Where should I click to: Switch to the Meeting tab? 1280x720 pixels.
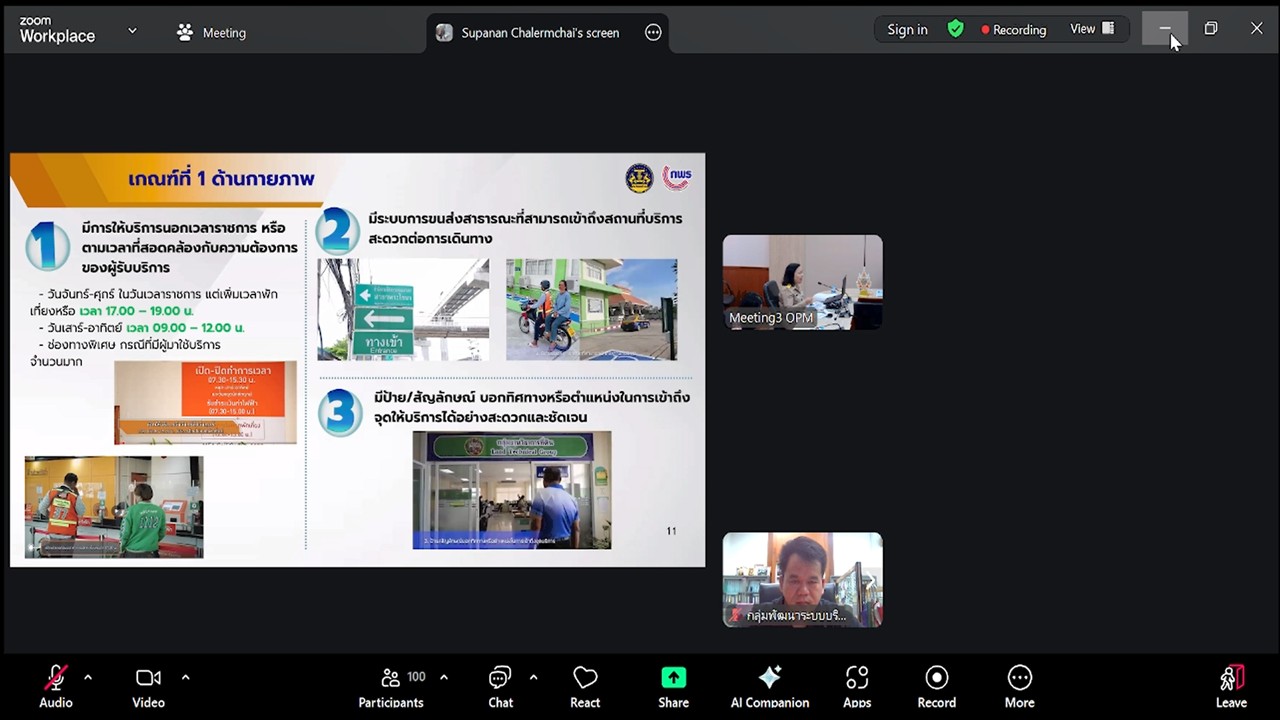pos(211,33)
